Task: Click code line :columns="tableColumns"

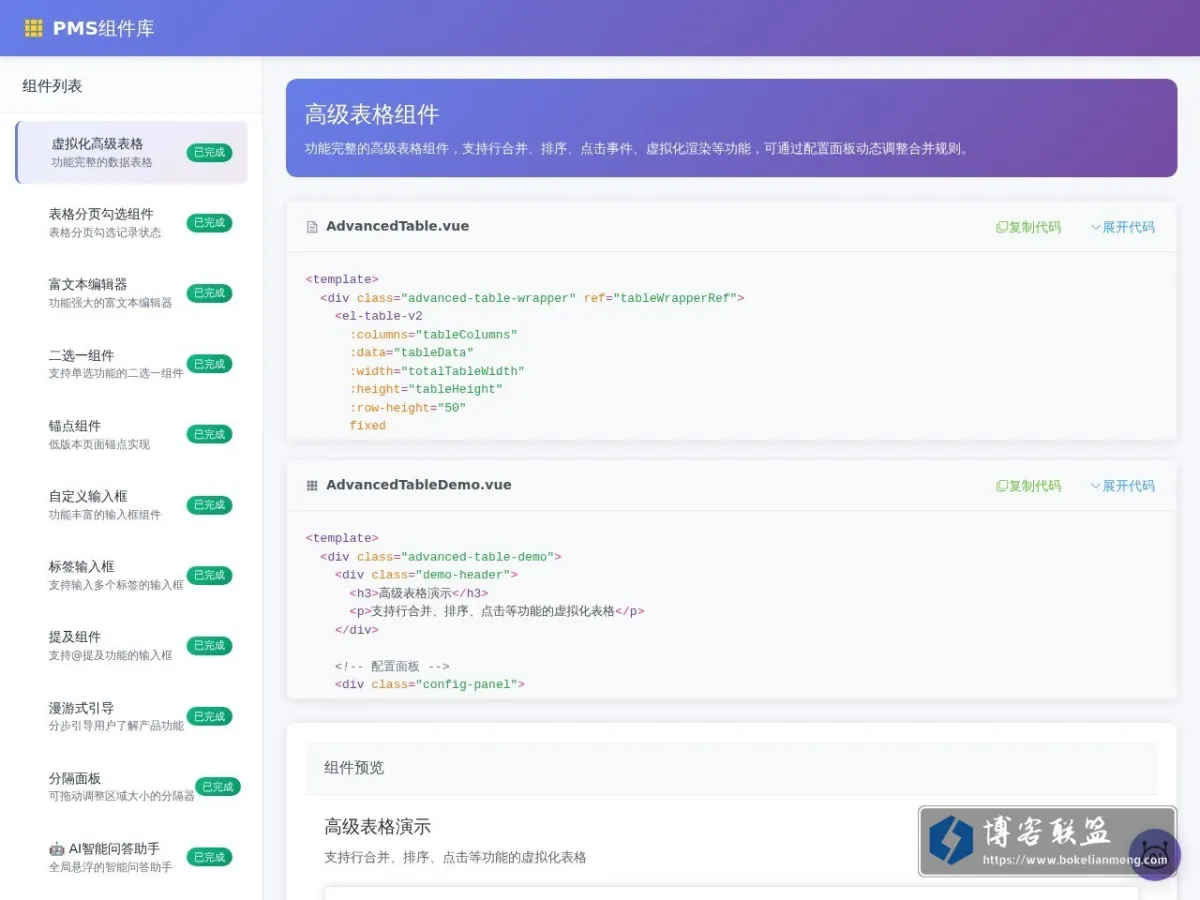Action: click(x=433, y=335)
